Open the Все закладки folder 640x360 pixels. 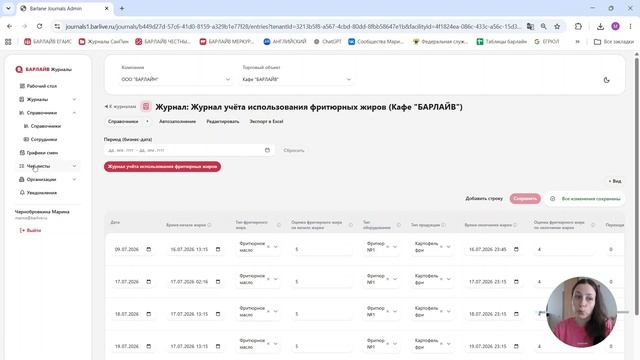click(613, 42)
